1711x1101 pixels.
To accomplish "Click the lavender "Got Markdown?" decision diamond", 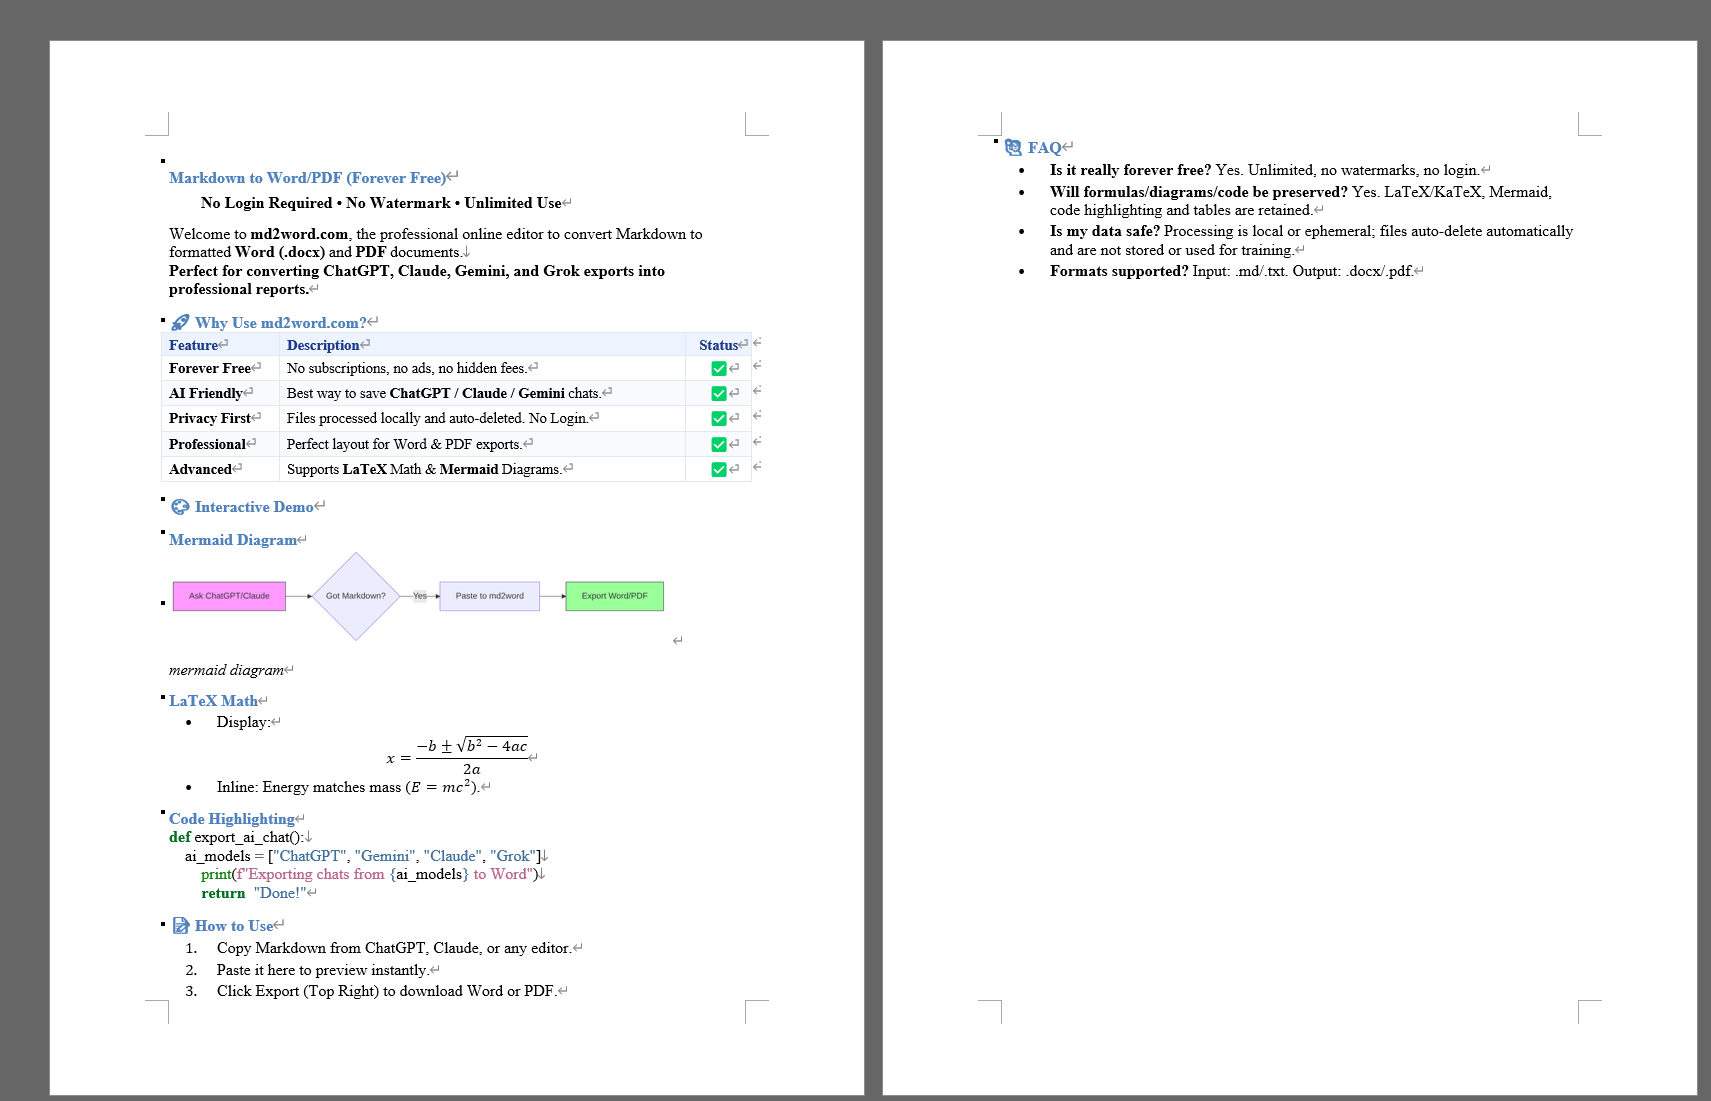I will click(x=355, y=596).
